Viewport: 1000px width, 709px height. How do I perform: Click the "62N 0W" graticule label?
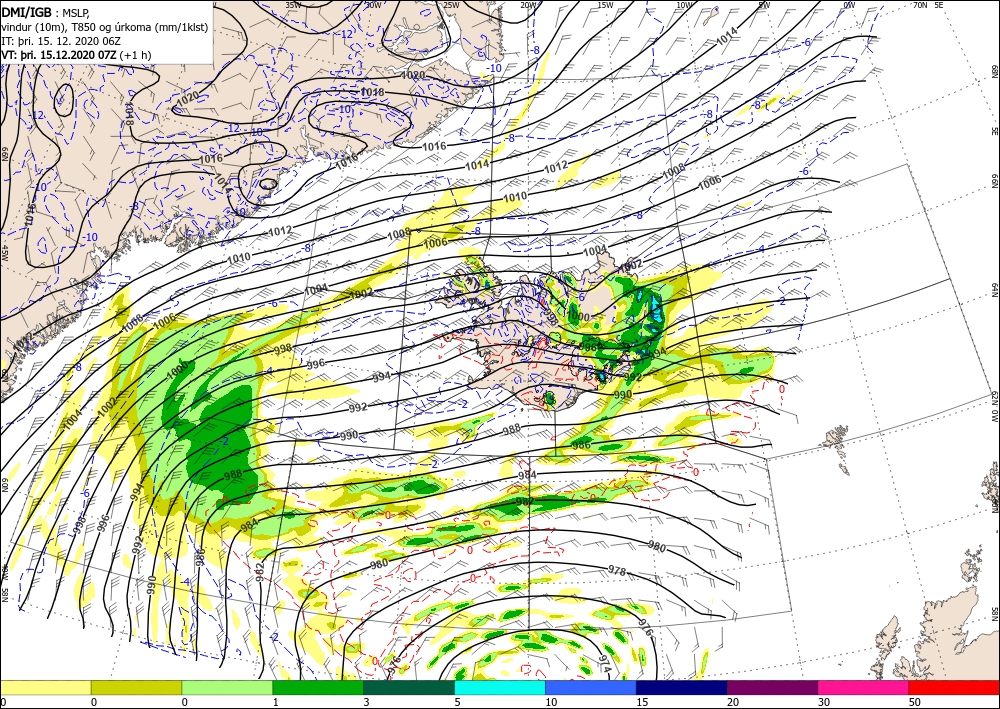994,407
